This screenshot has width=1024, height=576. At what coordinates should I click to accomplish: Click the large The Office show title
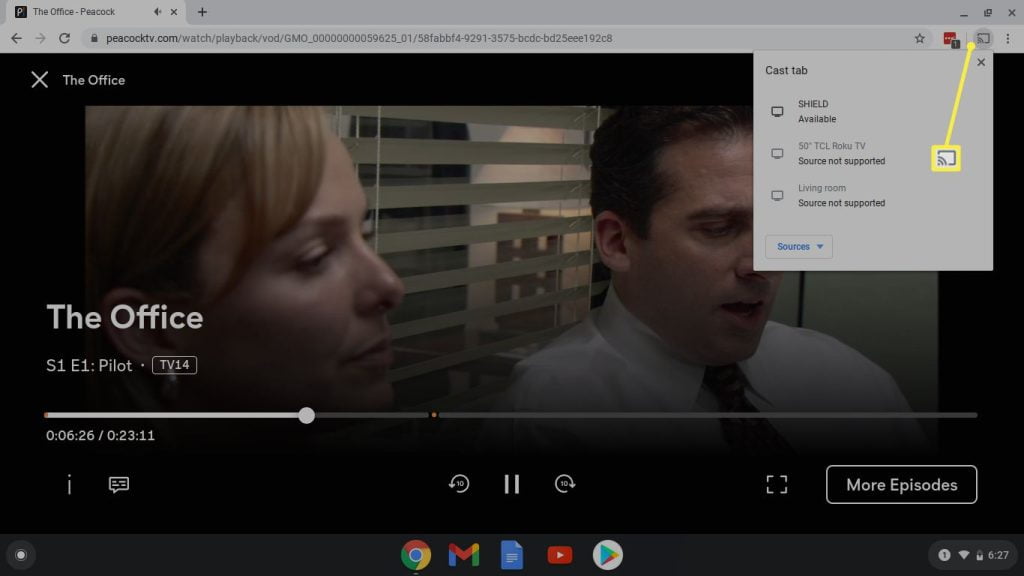125,317
